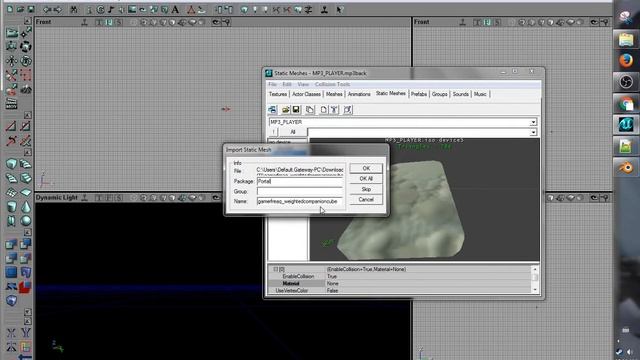
Task: Click the Cube brush builder icon
Action: pyautogui.click(x=11, y=164)
